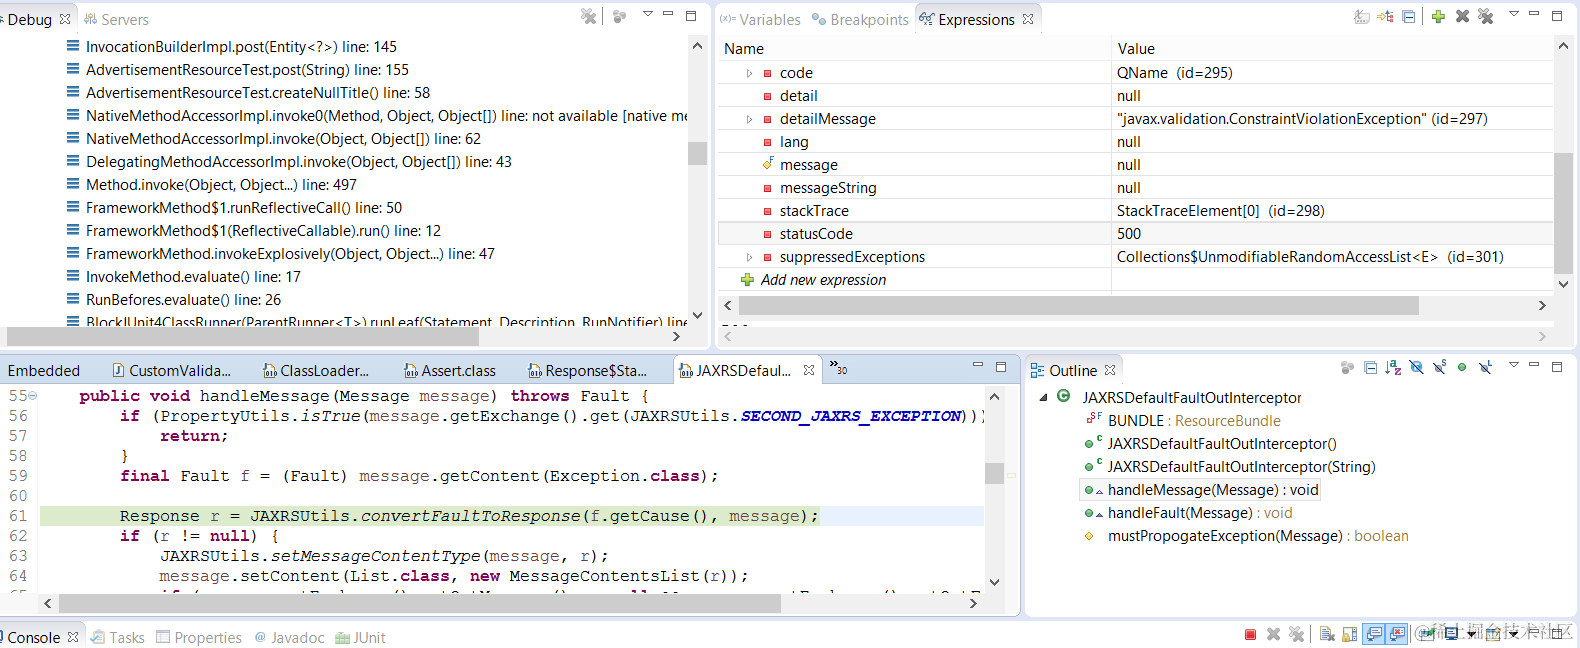Toggle Show Logical Structure in Expressions view
This screenshot has height=648, width=1580.
point(1385,16)
